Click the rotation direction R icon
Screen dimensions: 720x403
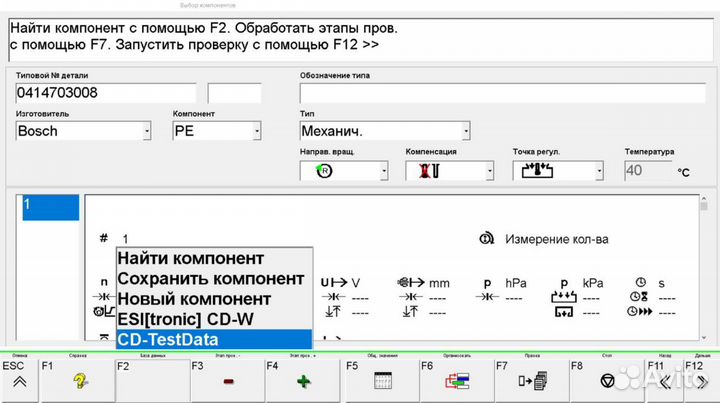pyautogui.click(x=324, y=171)
